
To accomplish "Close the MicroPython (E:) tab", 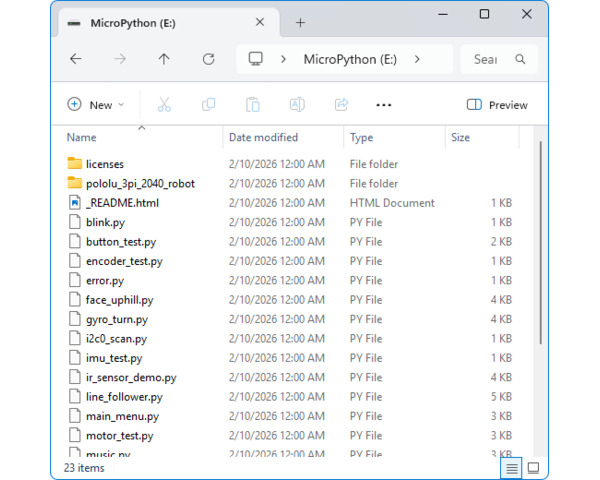I will (260, 22).
